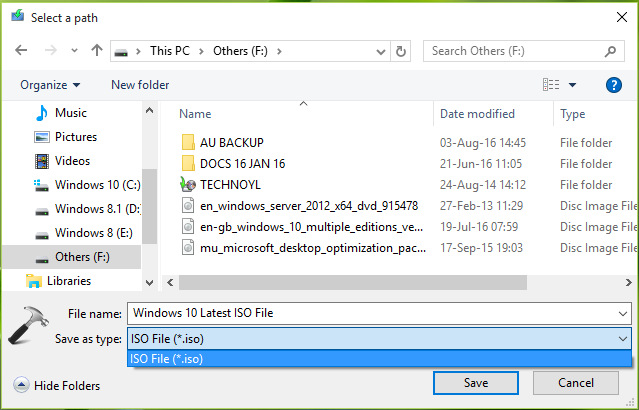Screen dimensions: 639x410
Task: Click the Libraries folder icon
Action: click(x=34, y=281)
